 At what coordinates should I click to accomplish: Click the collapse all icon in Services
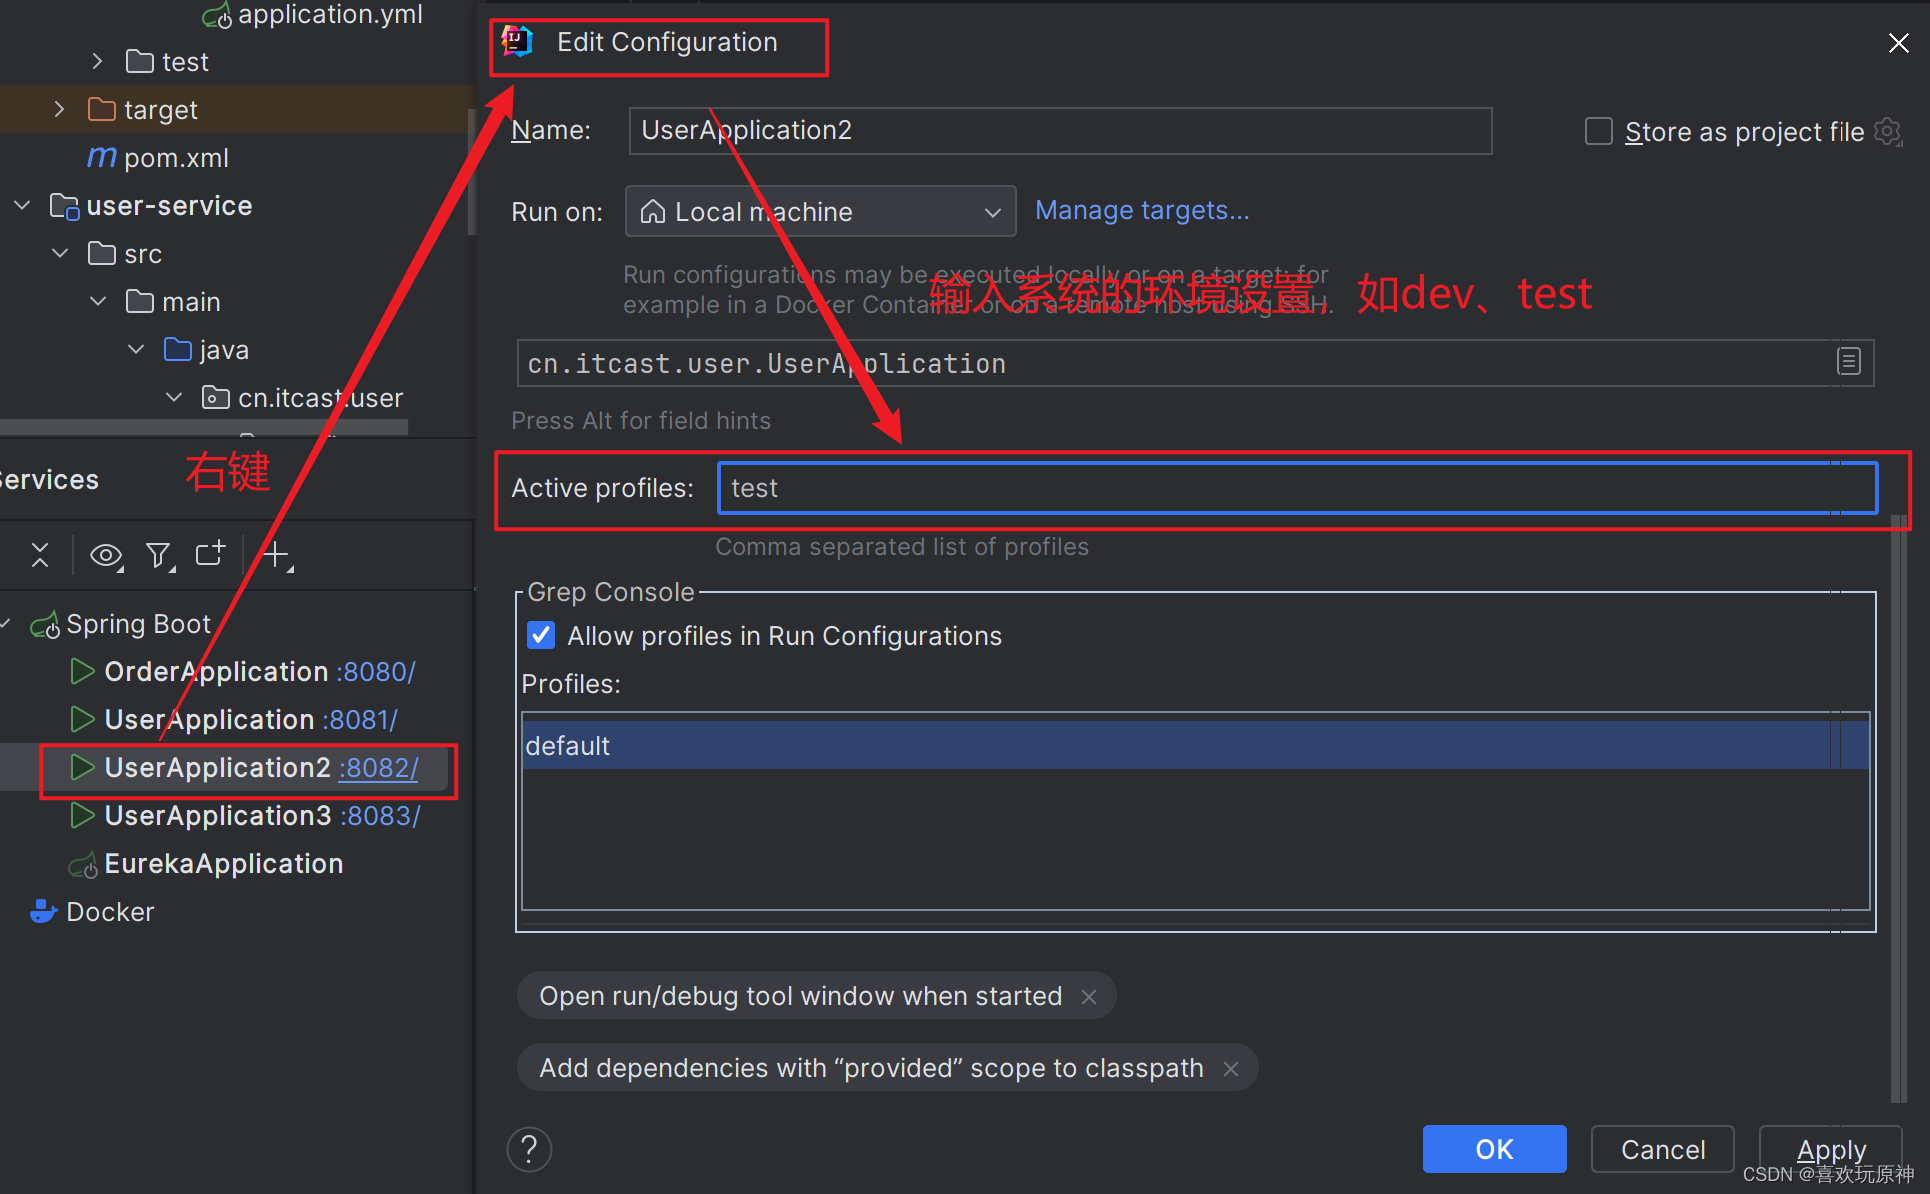point(40,555)
